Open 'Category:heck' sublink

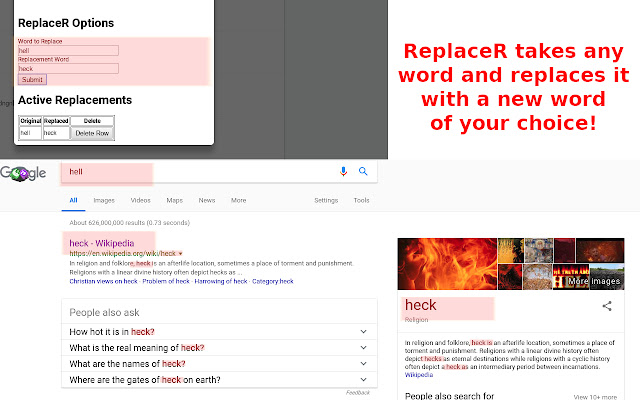pyautogui.click(x=273, y=281)
